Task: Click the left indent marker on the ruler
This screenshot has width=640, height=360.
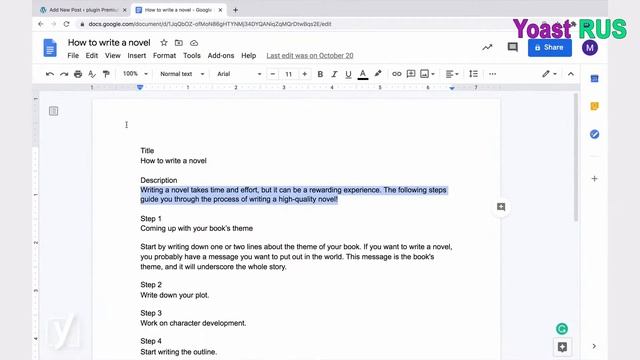Action: click(x=140, y=87)
